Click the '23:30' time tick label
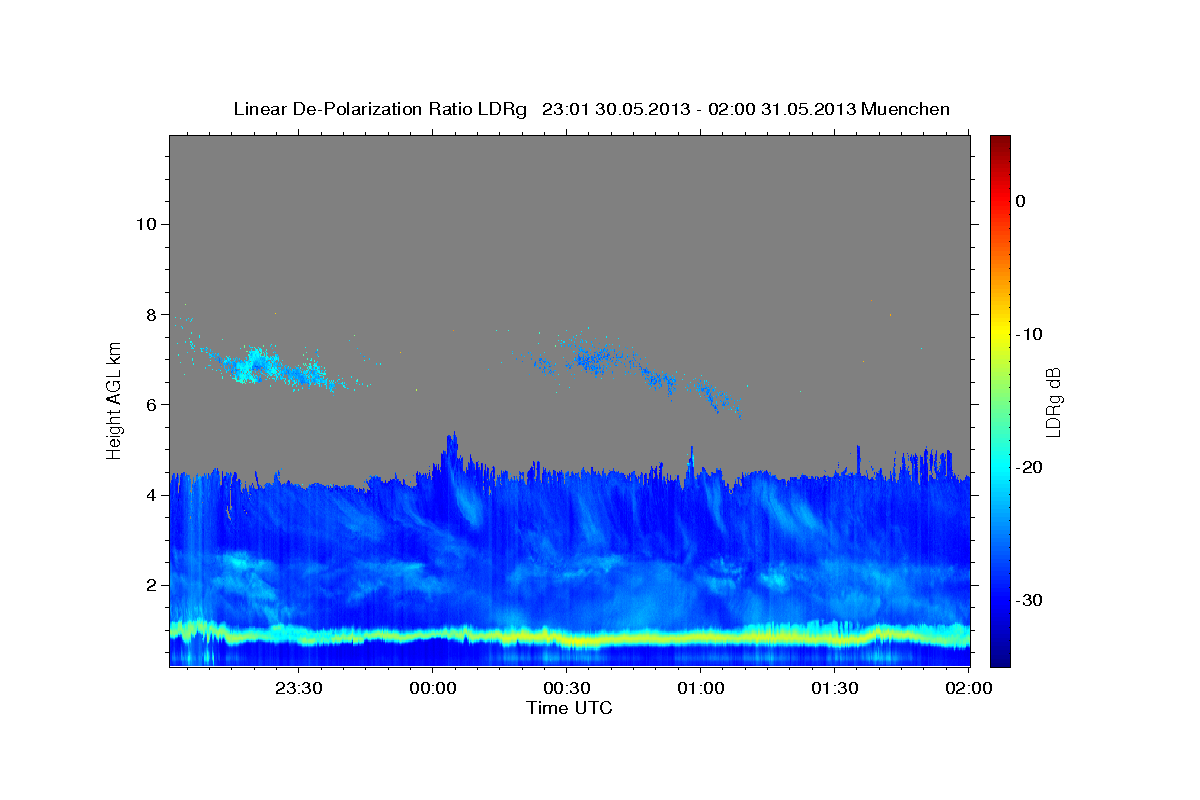The image size is (1200, 800). [299, 688]
